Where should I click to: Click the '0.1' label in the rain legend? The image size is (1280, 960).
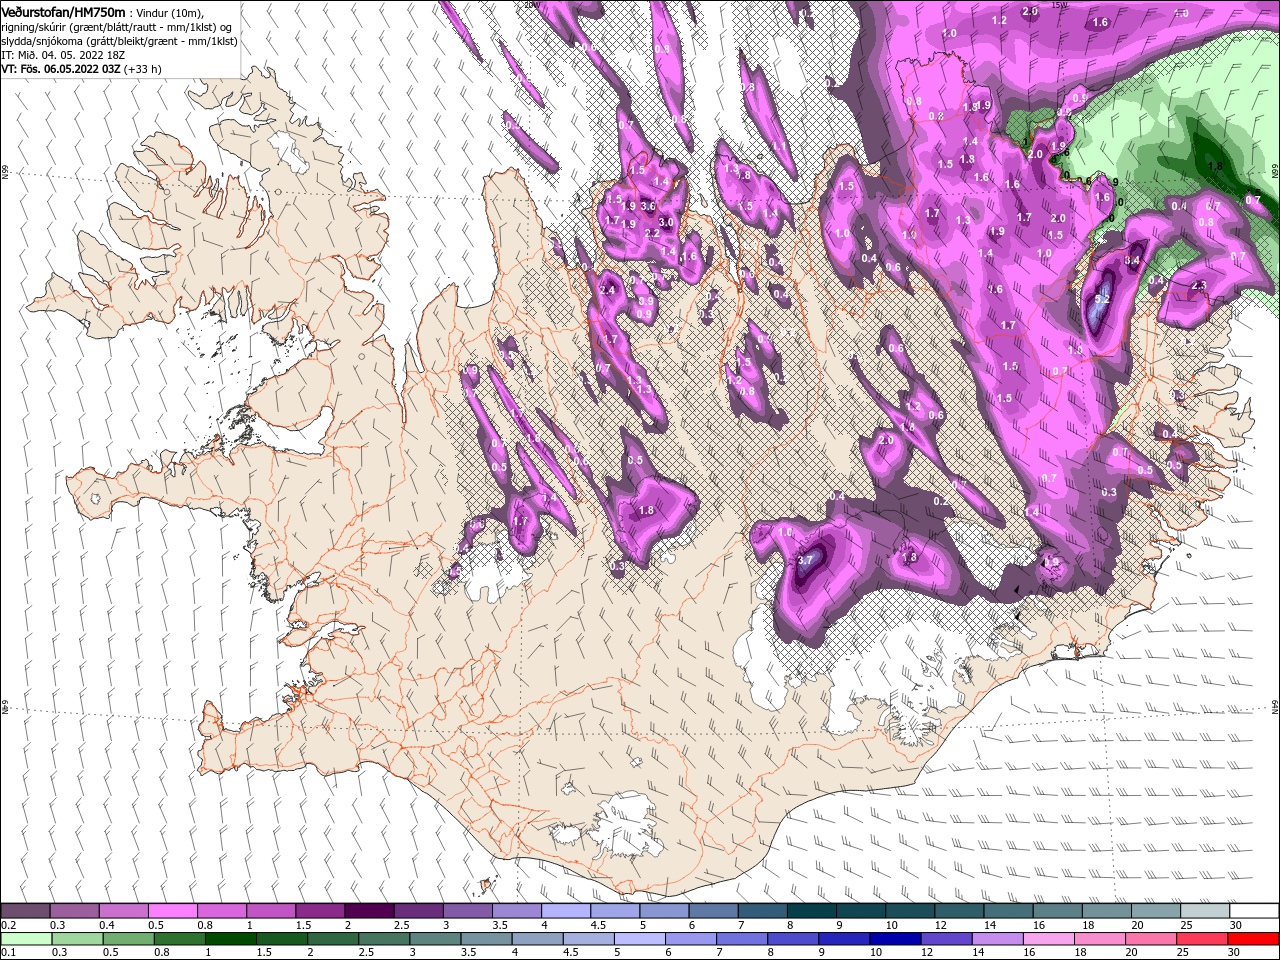(x=8, y=953)
